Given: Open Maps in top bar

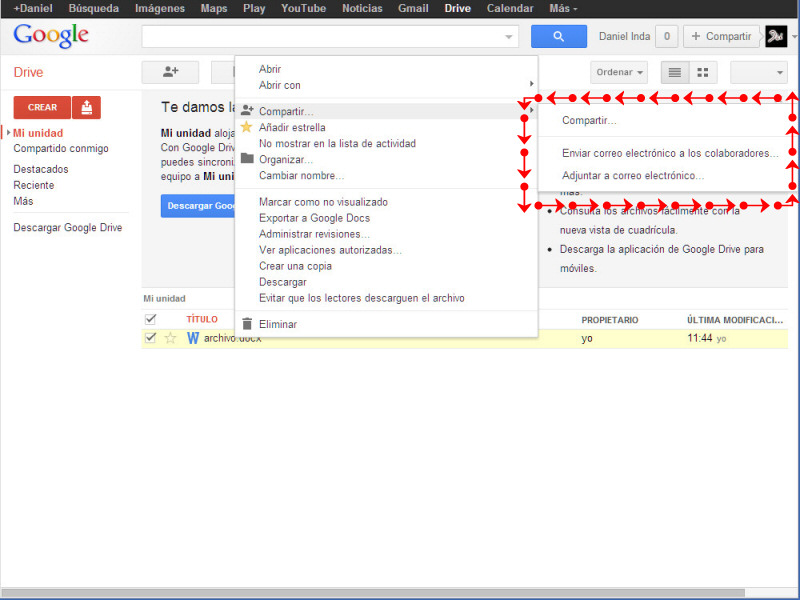Looking at the screenshot, I should 214,9.
